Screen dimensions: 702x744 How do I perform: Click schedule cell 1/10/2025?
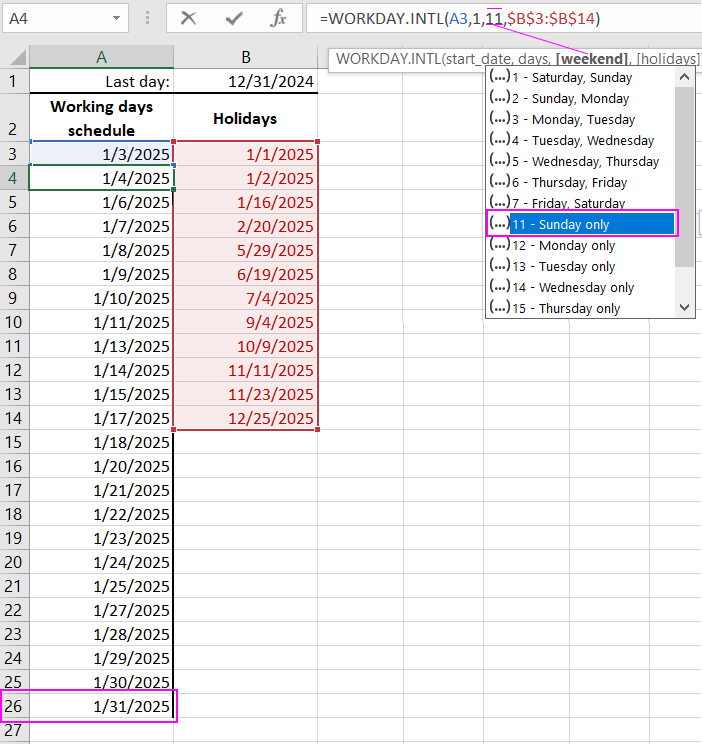(x=102, y=298)
